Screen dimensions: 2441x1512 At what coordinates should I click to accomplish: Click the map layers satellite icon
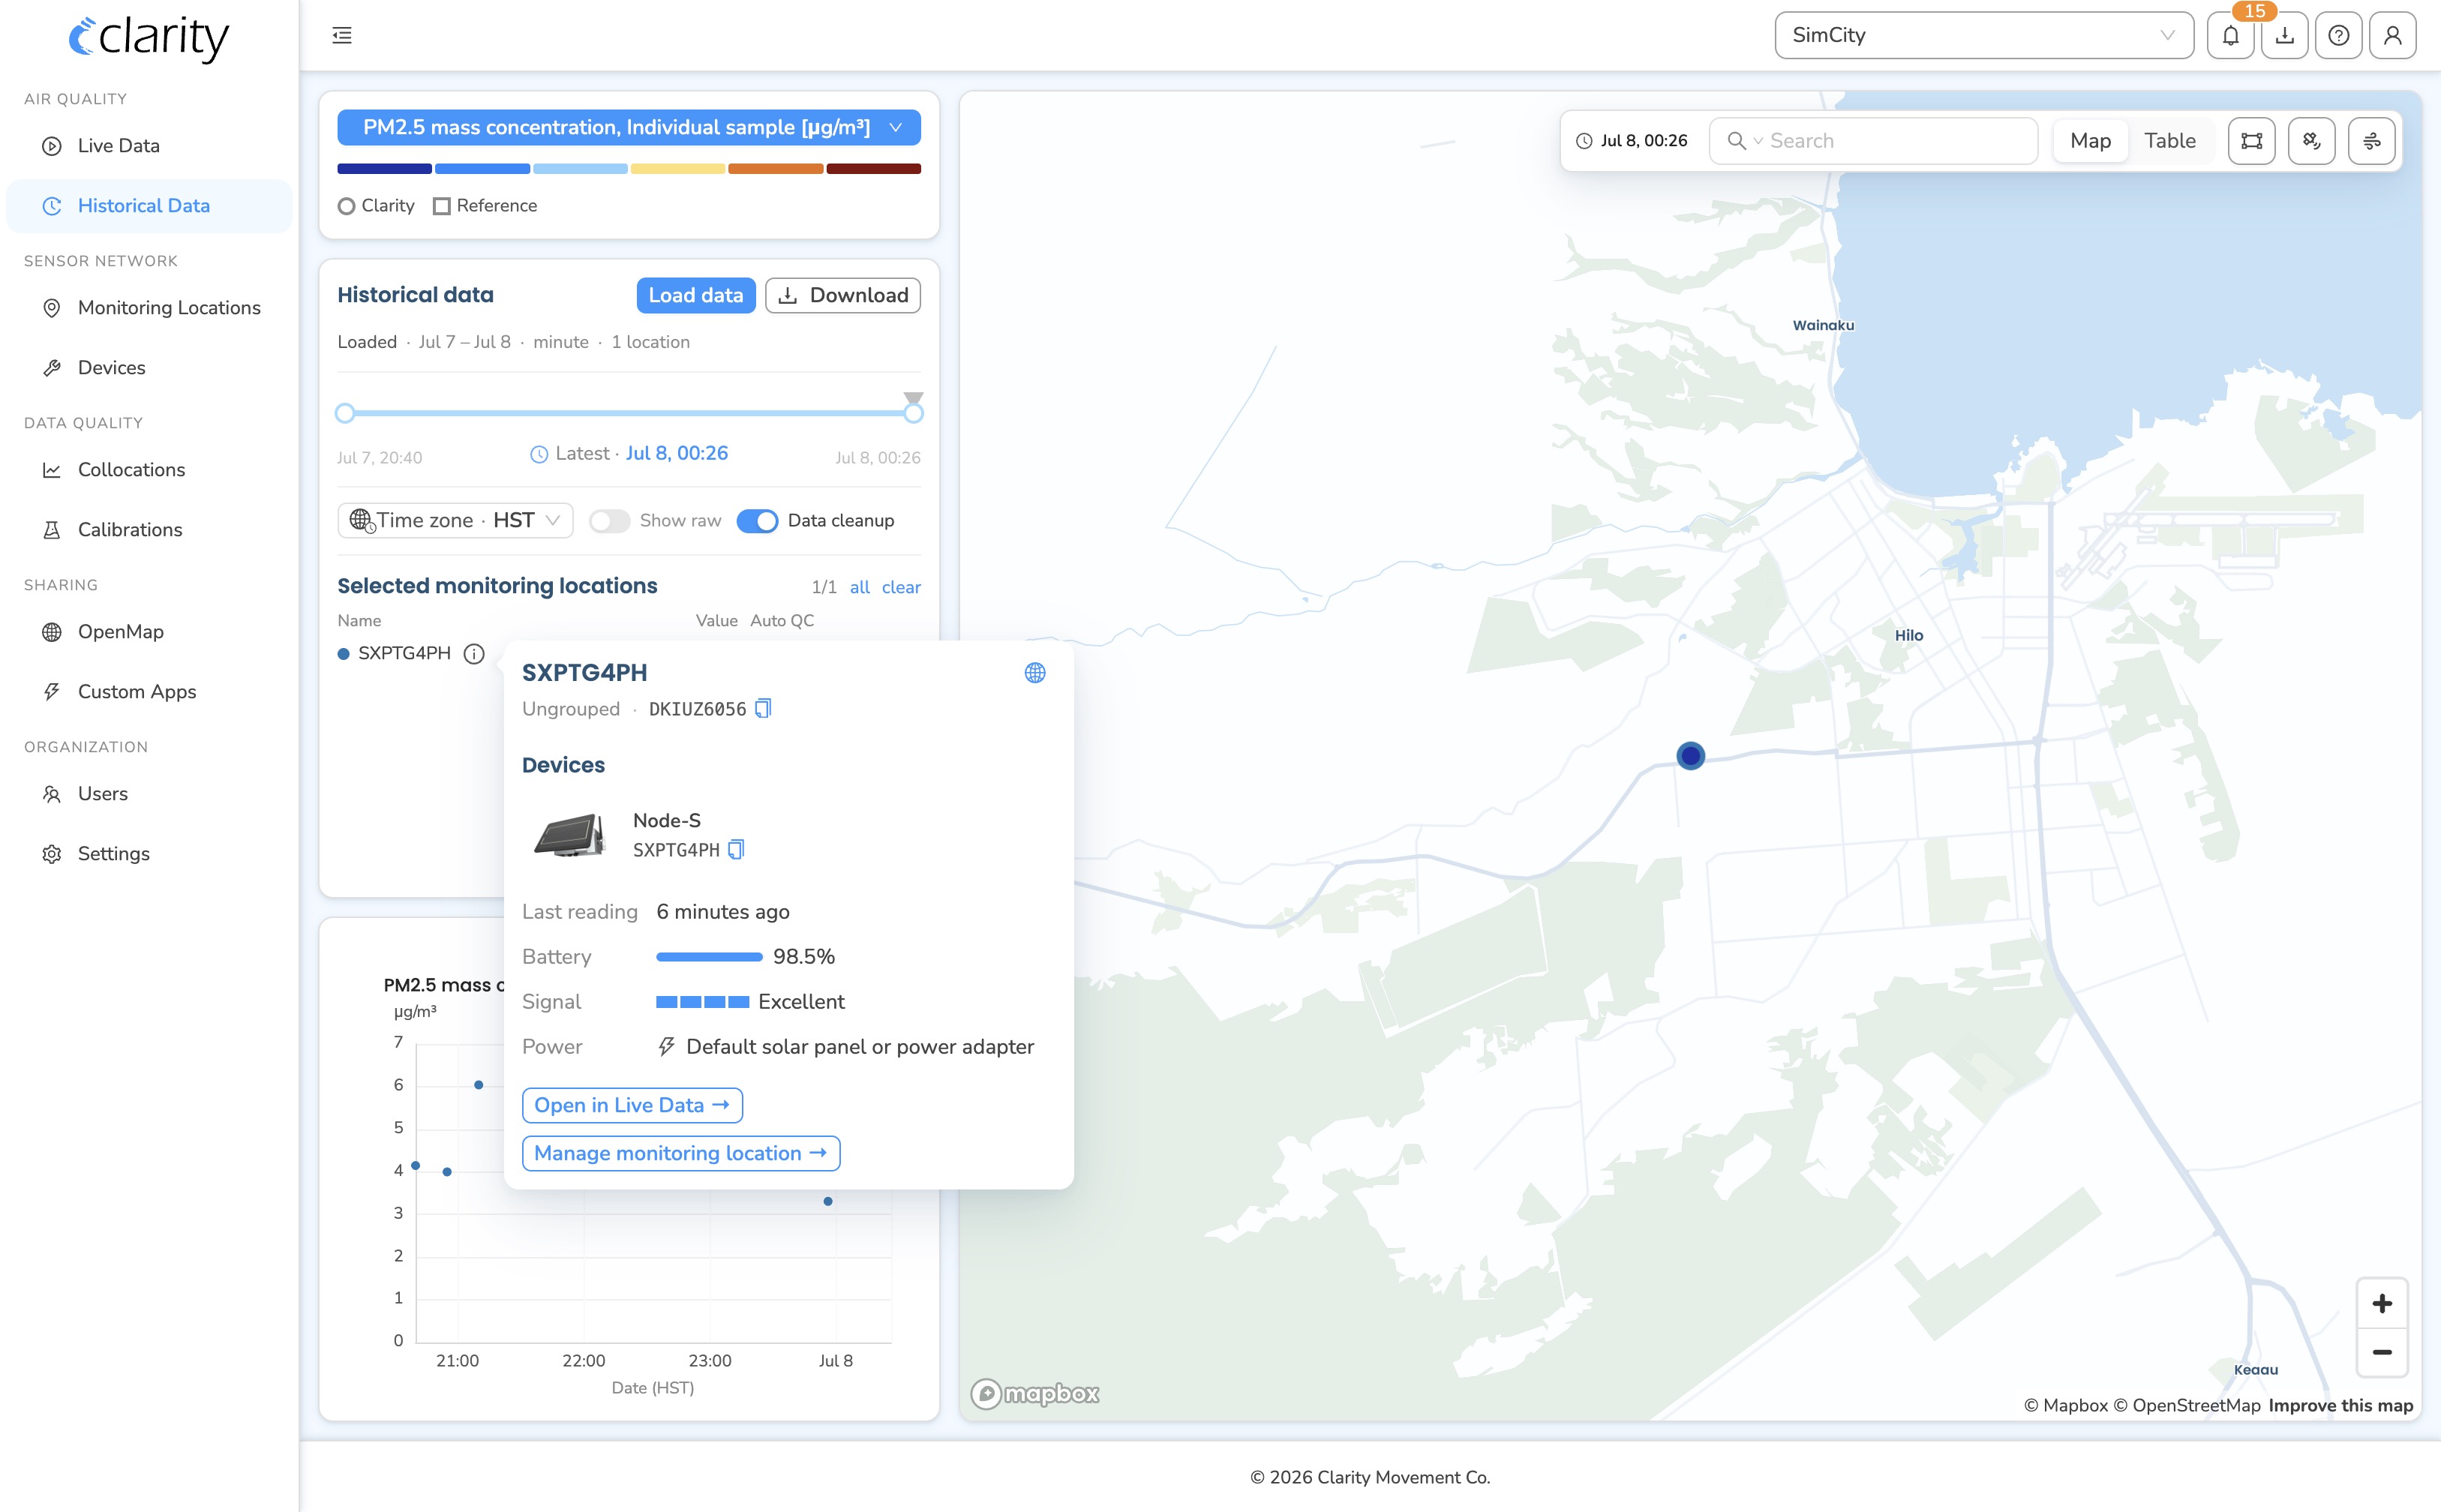[x=2311, y=141]
